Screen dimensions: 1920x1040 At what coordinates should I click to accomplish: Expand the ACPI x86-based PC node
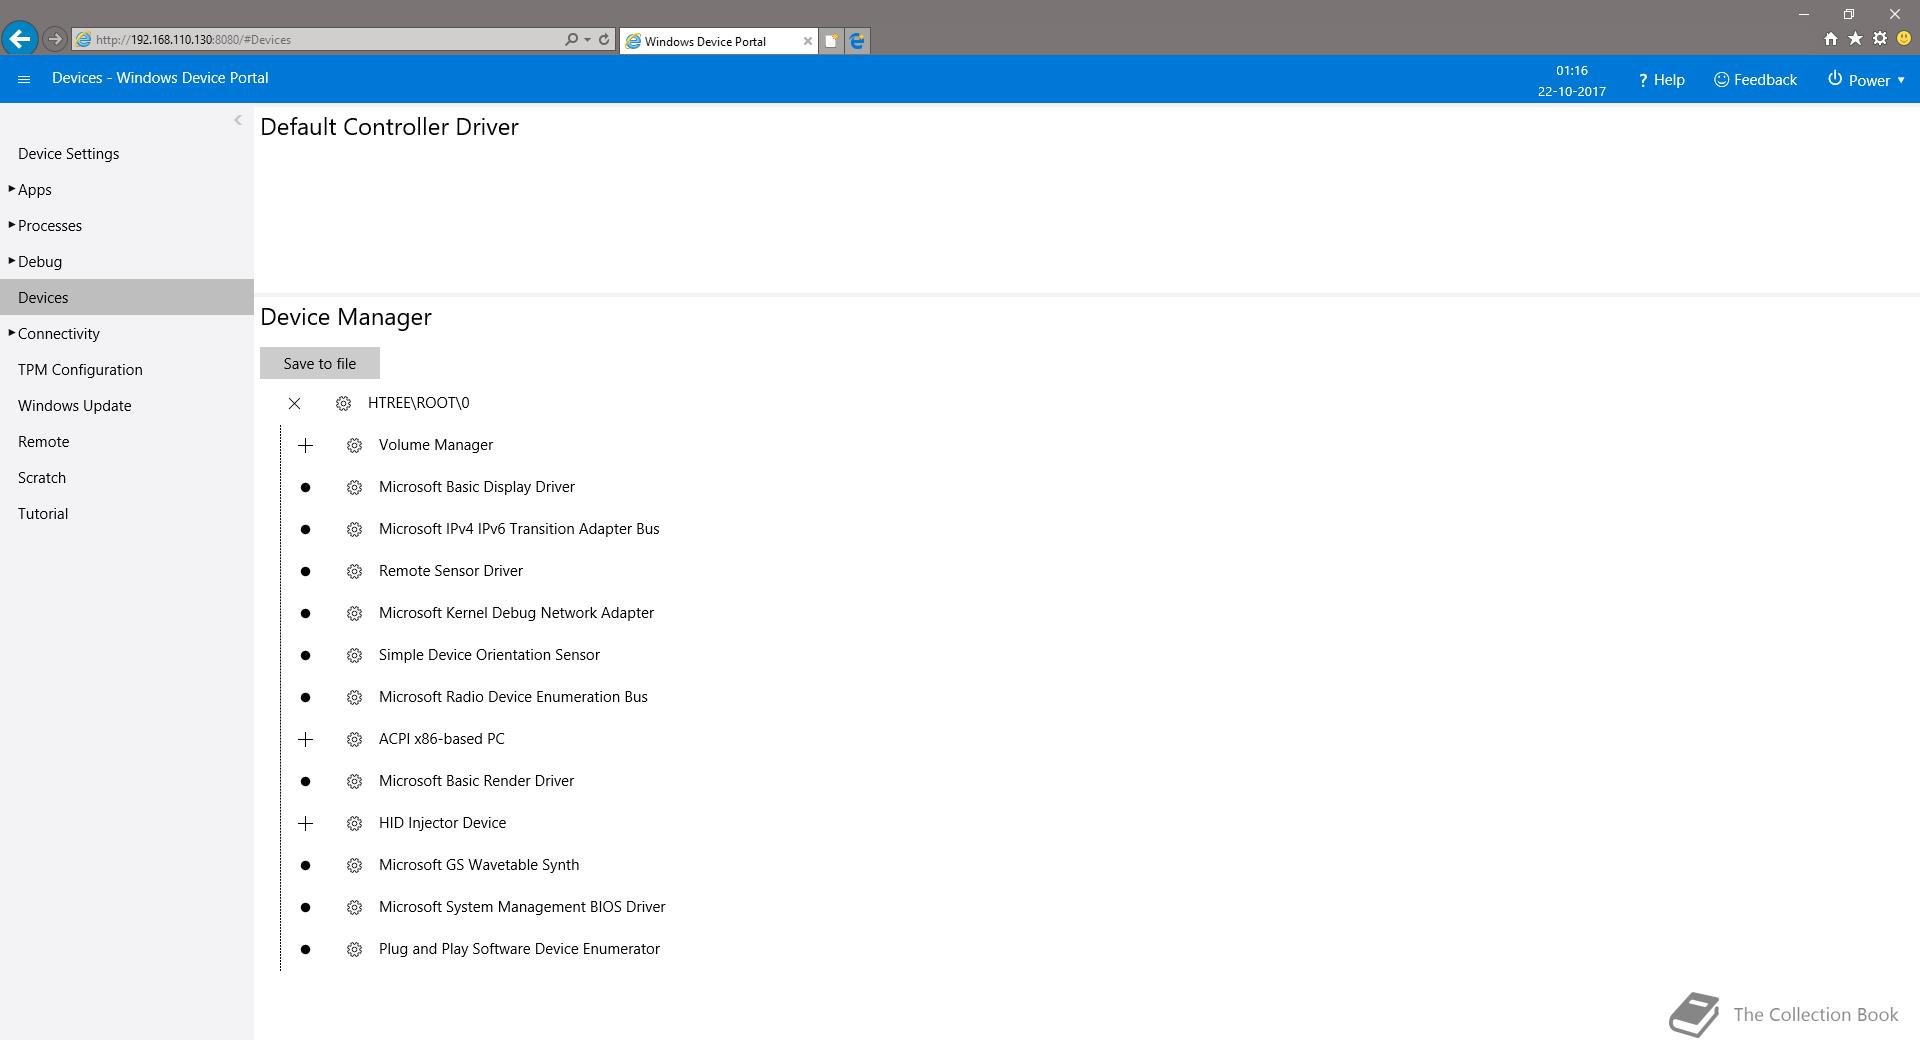[x=306, y=739]
